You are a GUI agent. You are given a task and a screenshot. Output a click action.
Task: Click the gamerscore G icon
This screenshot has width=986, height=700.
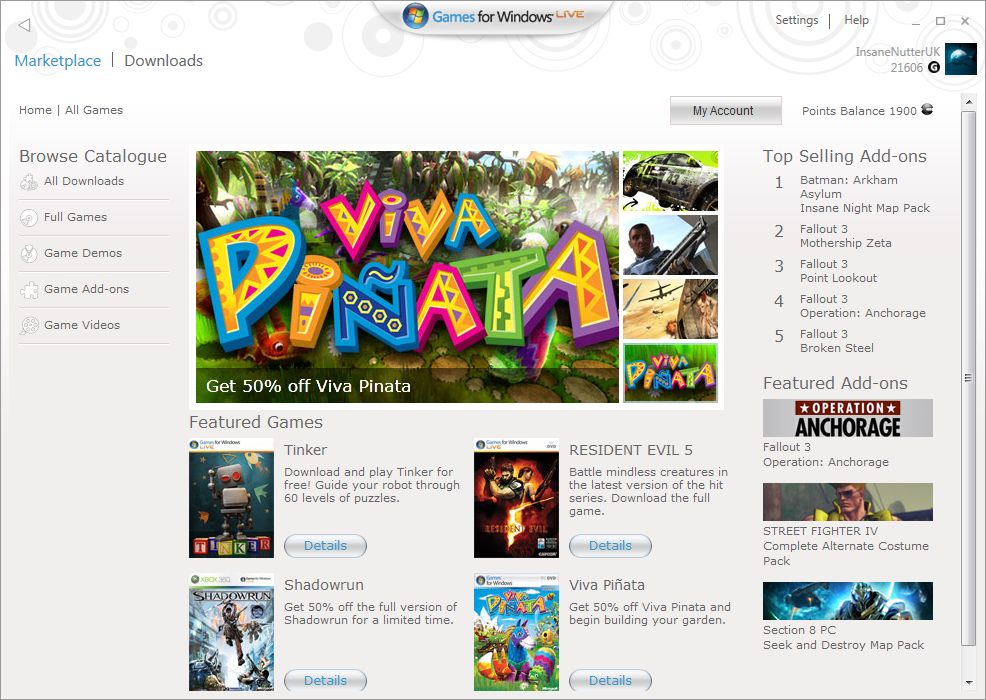(934, 67)
